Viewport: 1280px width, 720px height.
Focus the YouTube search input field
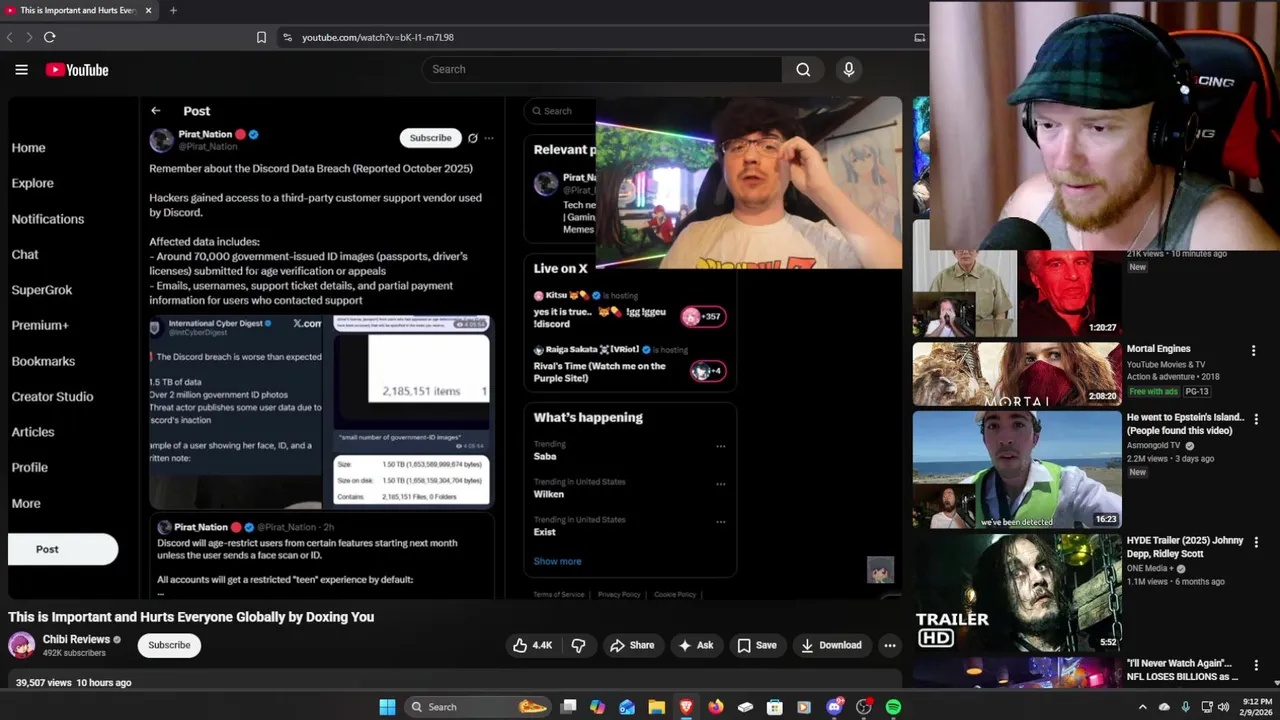click(x=602, y=70)
